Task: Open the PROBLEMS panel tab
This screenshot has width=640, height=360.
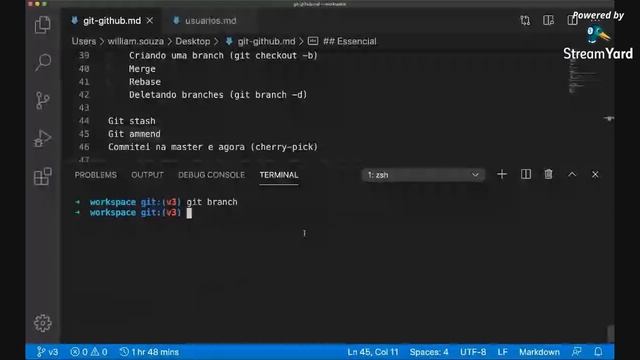Action: [x=96, y=175]
